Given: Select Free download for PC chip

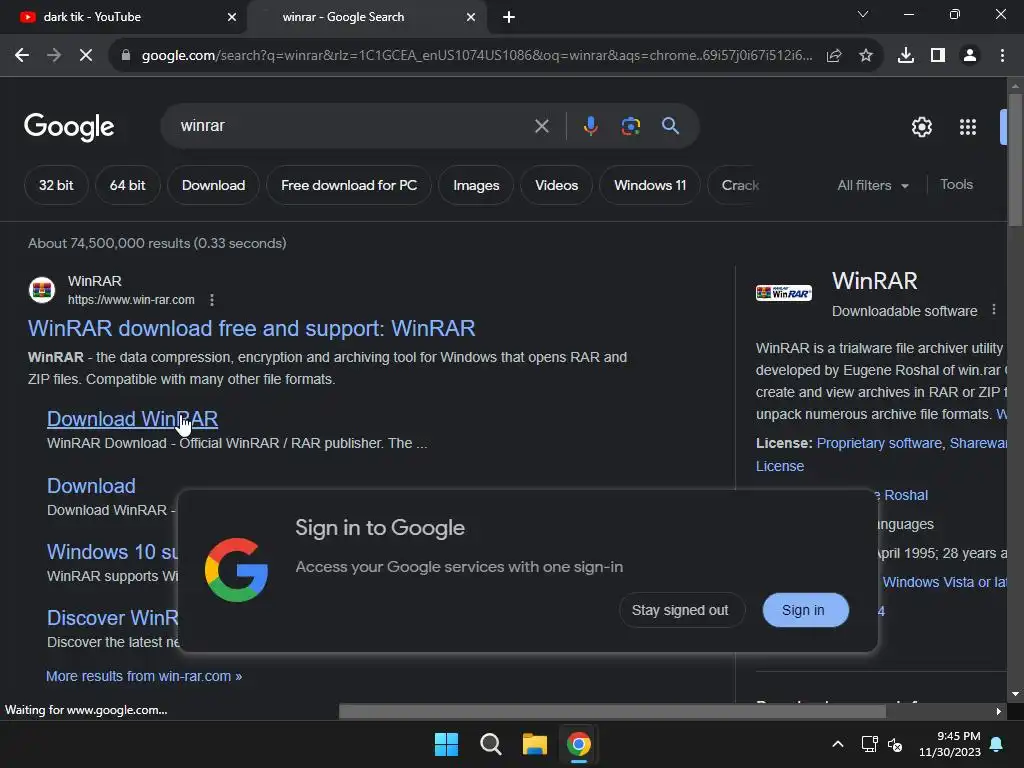Looking at the screenshot, I should point(349,185).
